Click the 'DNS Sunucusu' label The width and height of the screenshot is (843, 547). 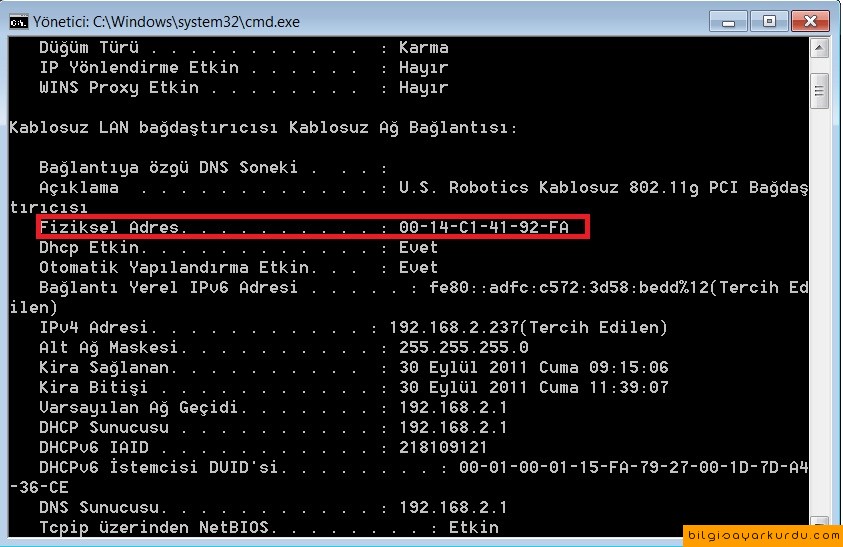tap(99, 507)
